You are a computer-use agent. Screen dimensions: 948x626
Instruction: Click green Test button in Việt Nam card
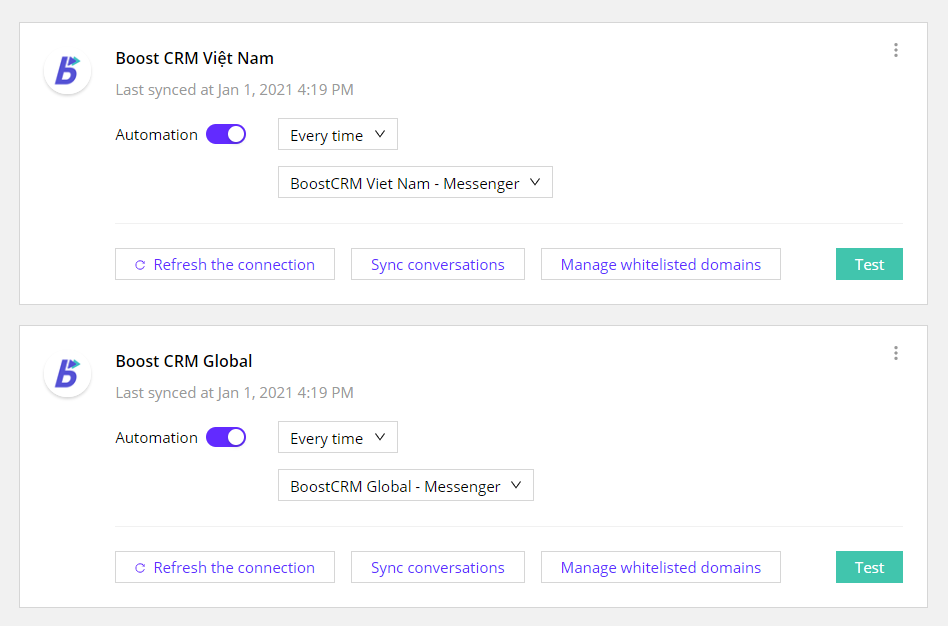[x=869, y=264]
